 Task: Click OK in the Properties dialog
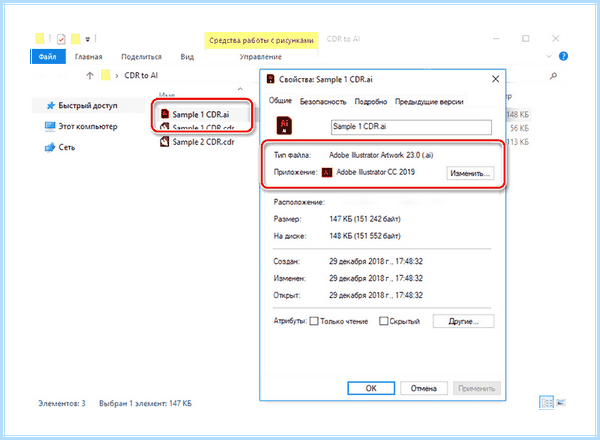[371, 388]
